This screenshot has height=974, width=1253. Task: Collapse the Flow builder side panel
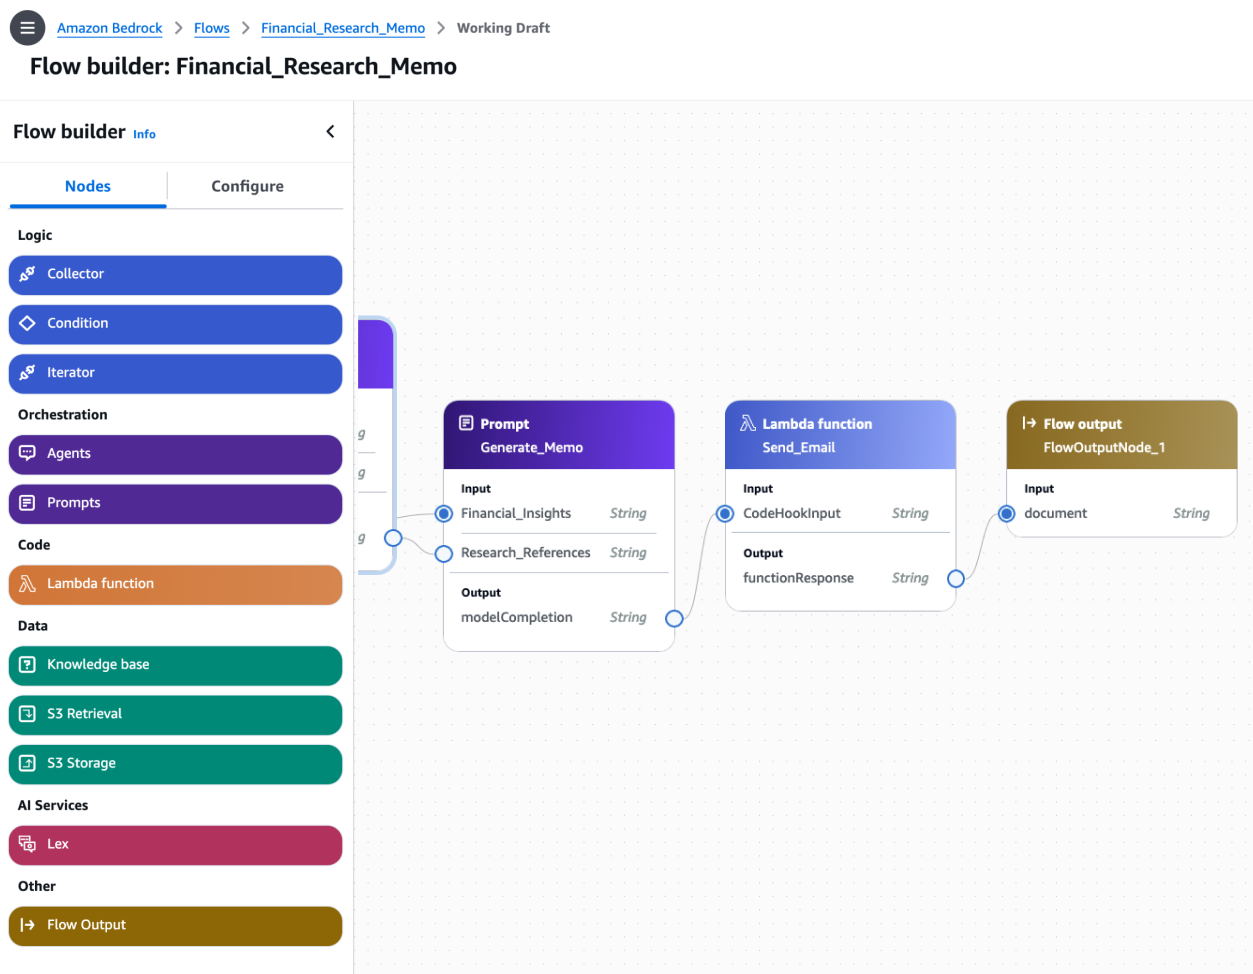pos(330,132)
